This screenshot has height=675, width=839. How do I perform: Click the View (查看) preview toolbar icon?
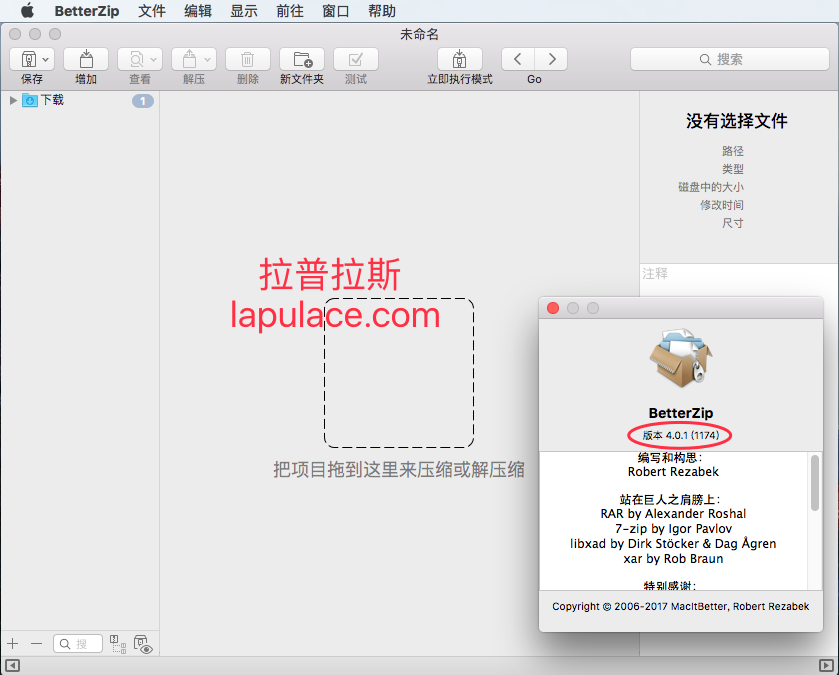[136, 59]
